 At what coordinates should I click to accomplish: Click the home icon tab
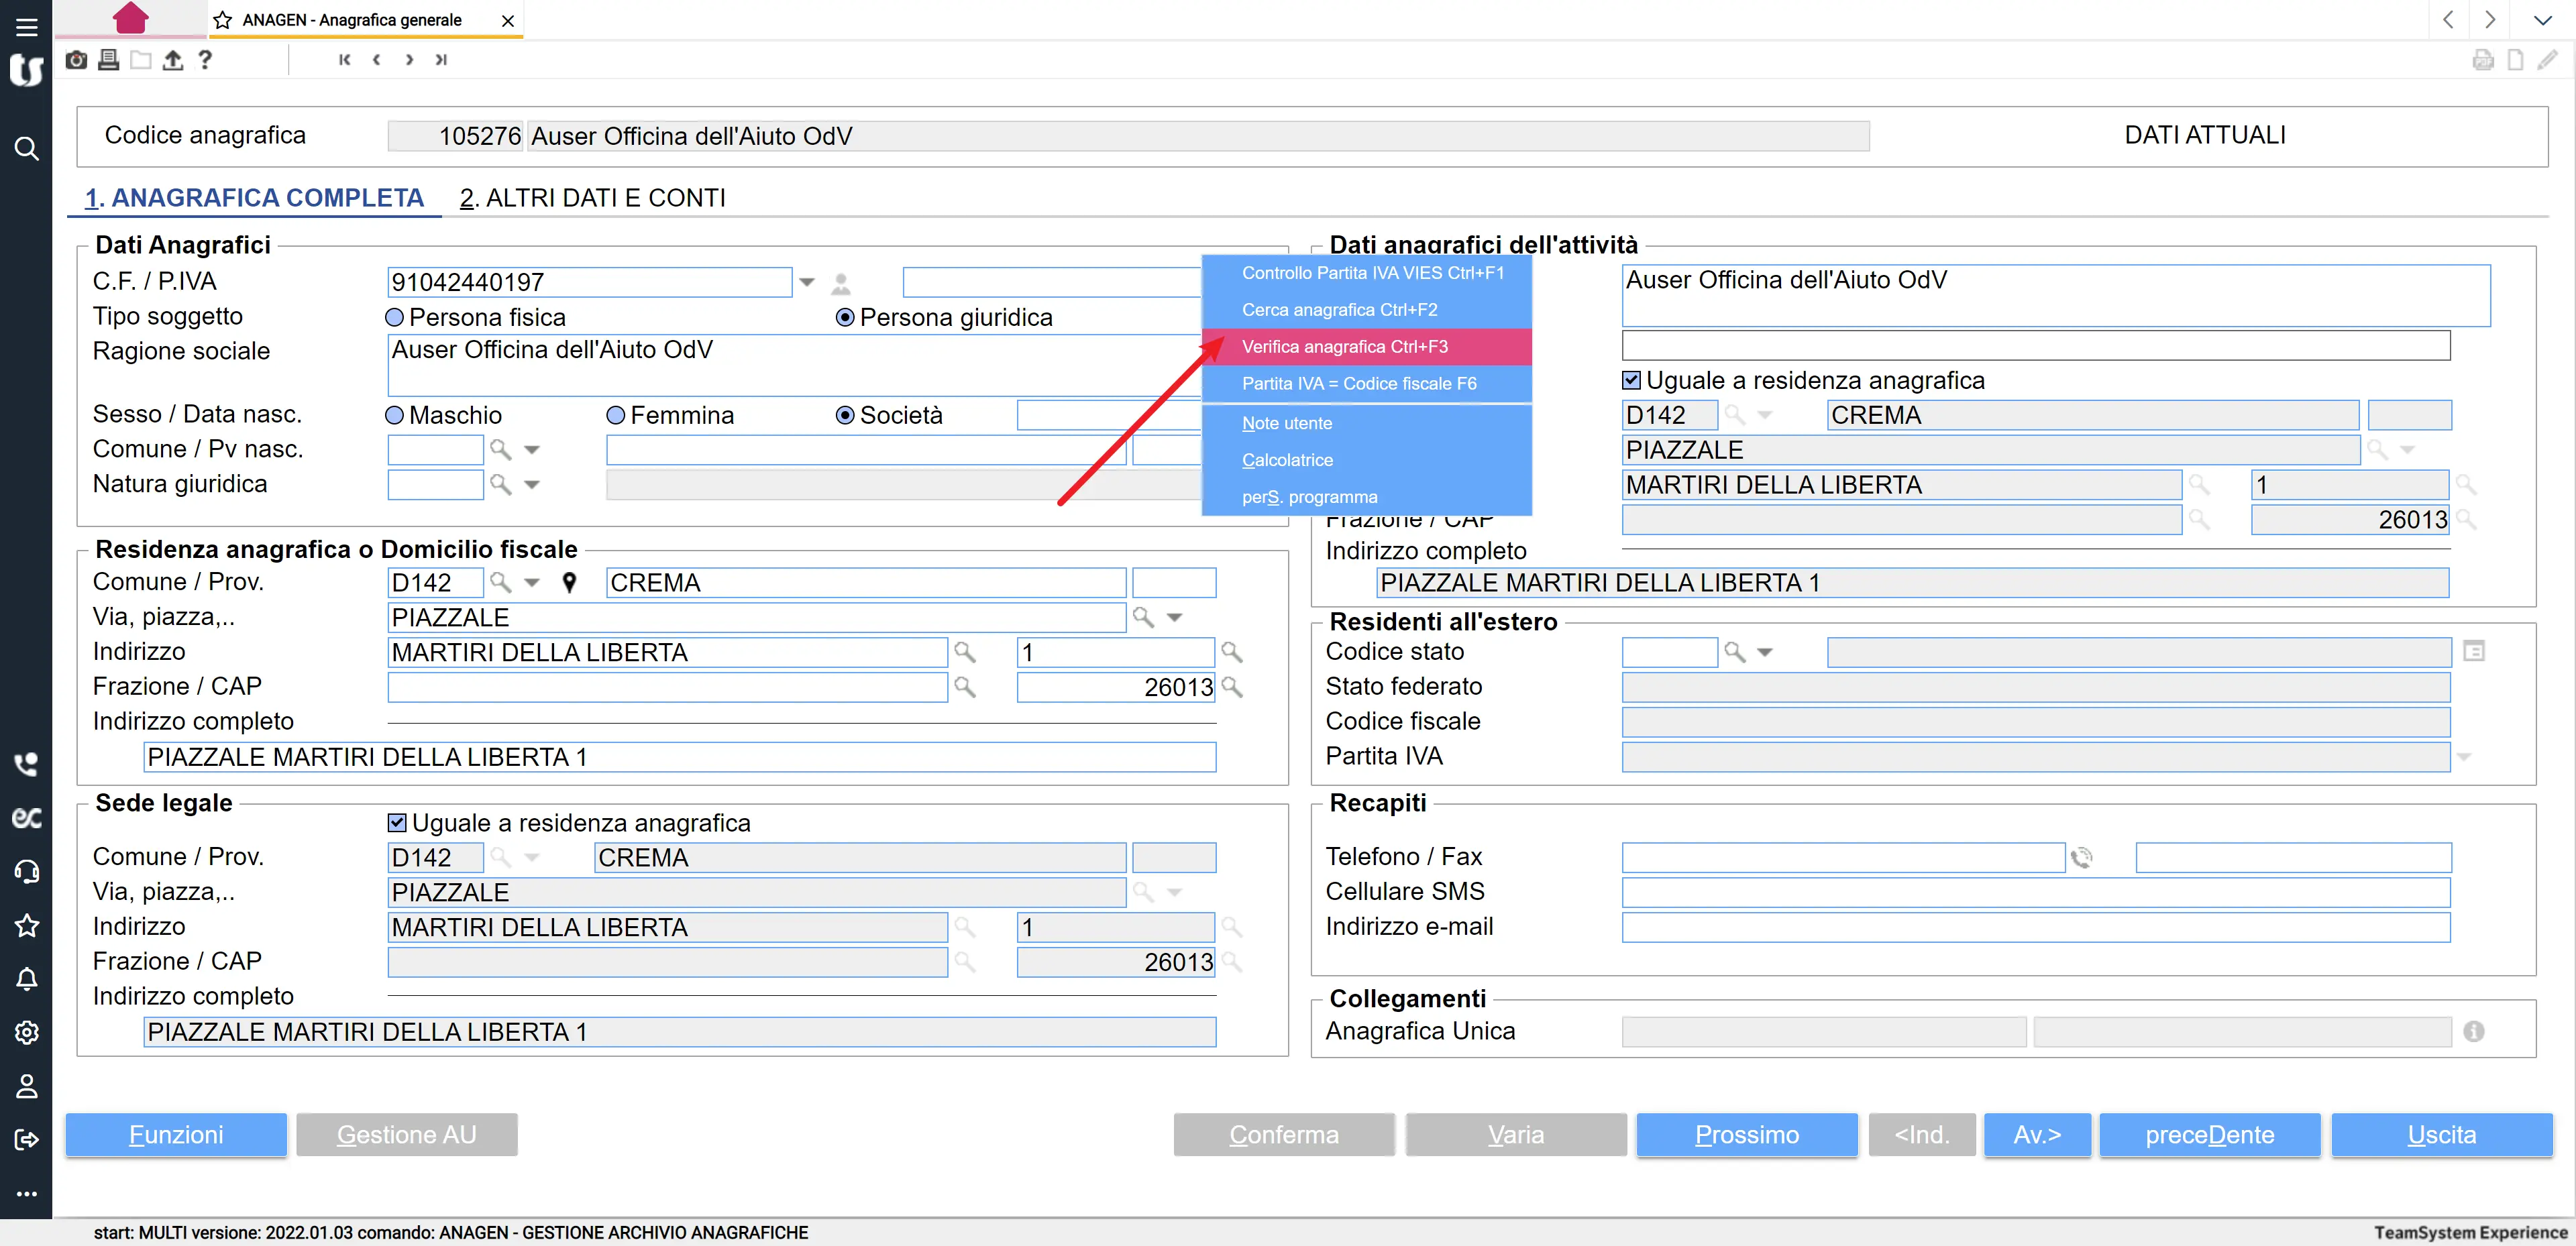tap(131, 18)
